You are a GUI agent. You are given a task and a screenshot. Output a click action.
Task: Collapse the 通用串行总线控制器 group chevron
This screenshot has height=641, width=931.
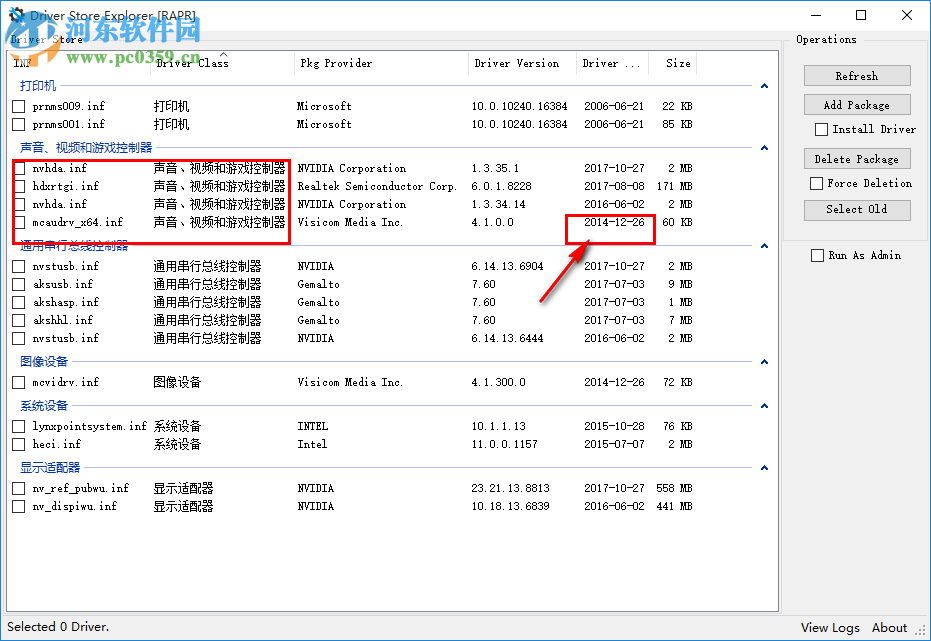tap(764, 246)
